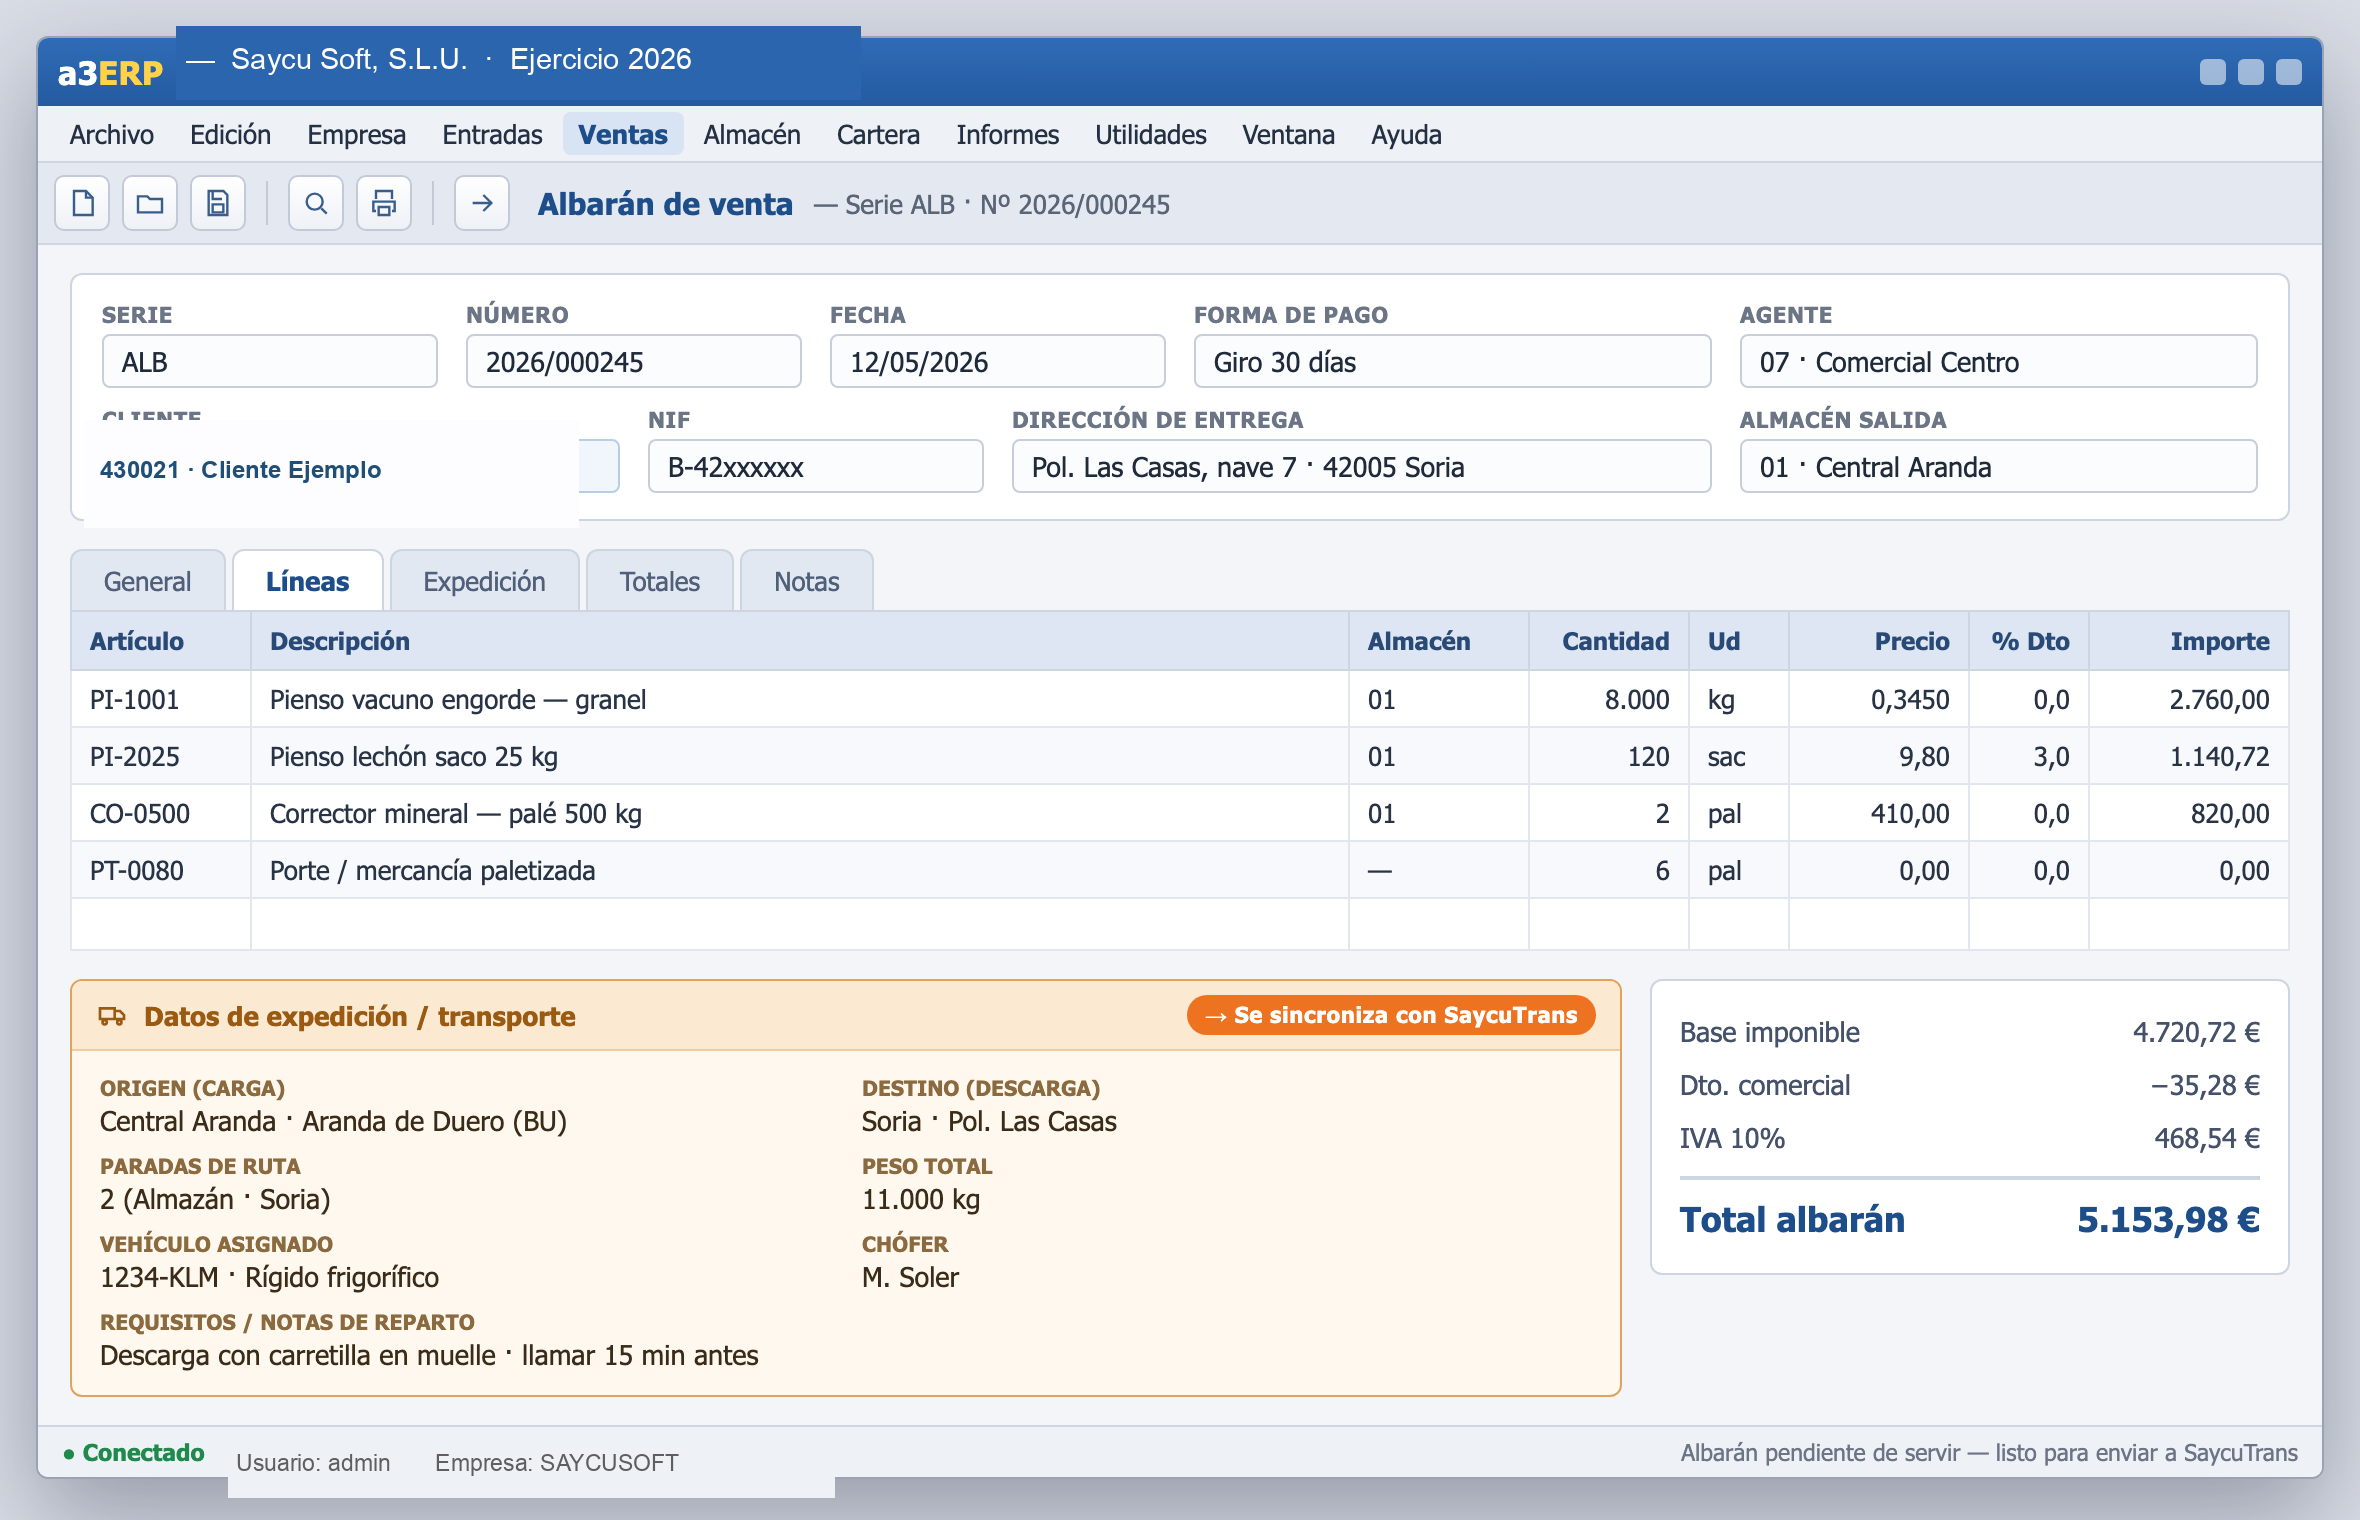2360x1520 pixels.
Task: Open the Agente field Comercial Centro
Action: 1998,362
